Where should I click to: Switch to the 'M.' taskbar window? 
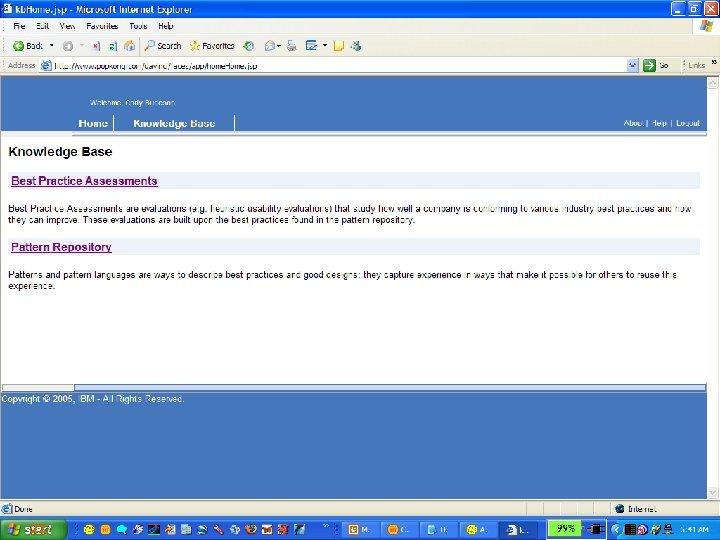360,529
